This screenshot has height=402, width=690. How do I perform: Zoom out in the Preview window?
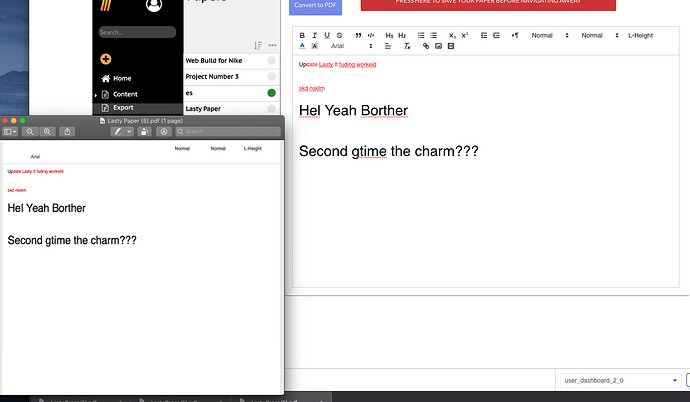tap(29, 132)
